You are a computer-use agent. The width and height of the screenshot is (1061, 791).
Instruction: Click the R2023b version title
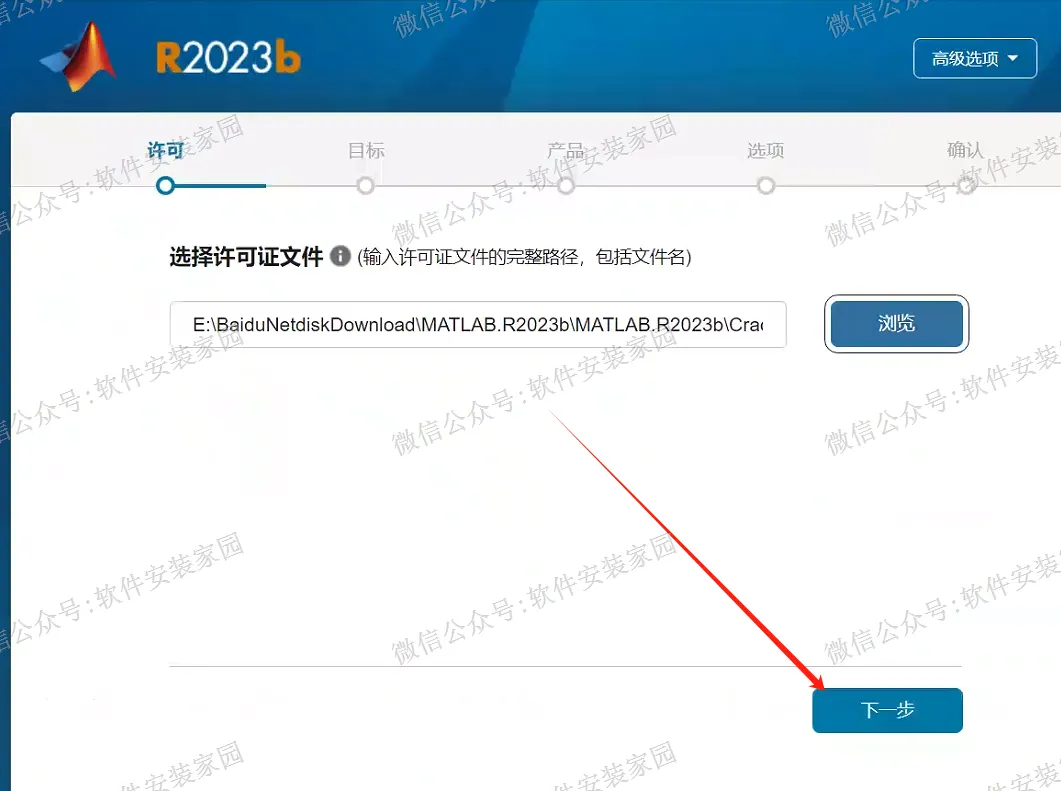(229, 58)
